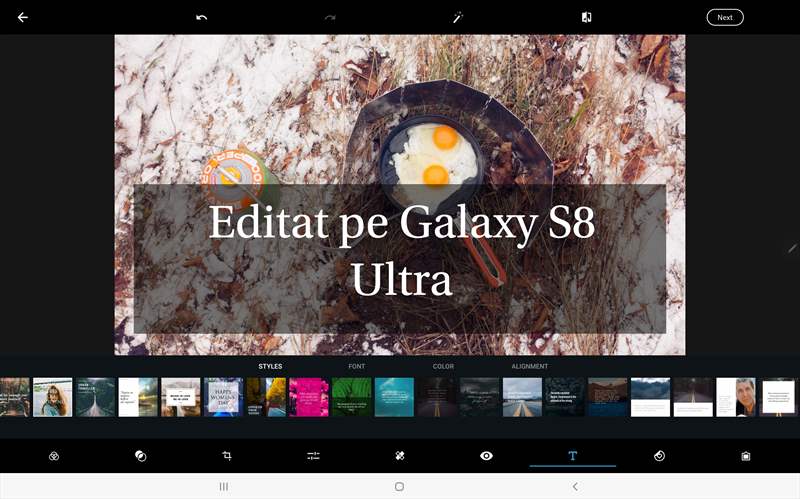Tap the Android home button
The image size is (800, 499).
click(x=399, y=487)
